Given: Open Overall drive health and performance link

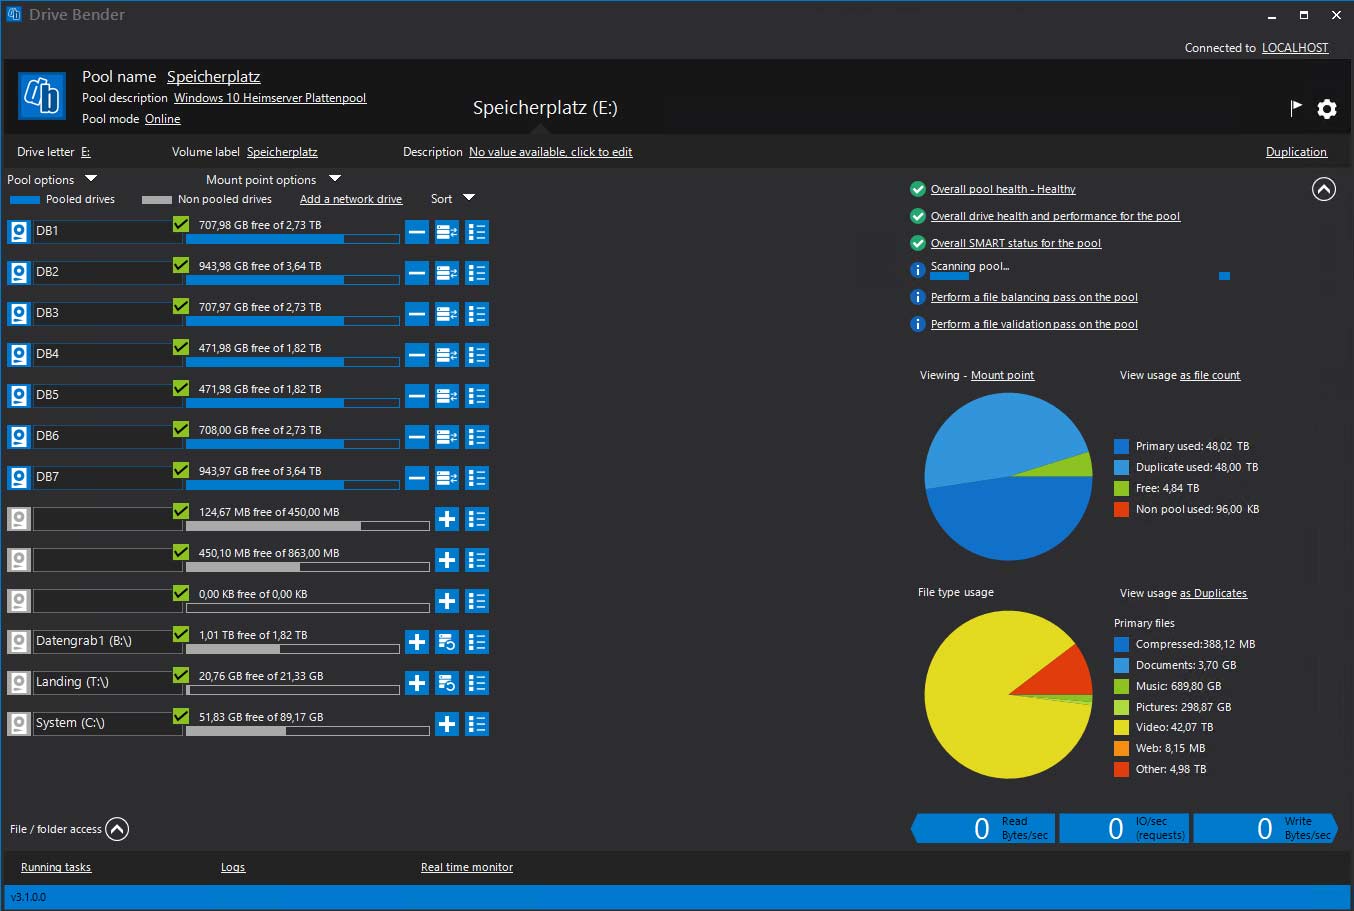Looking at the screenshot, I should coord(1055,216).
